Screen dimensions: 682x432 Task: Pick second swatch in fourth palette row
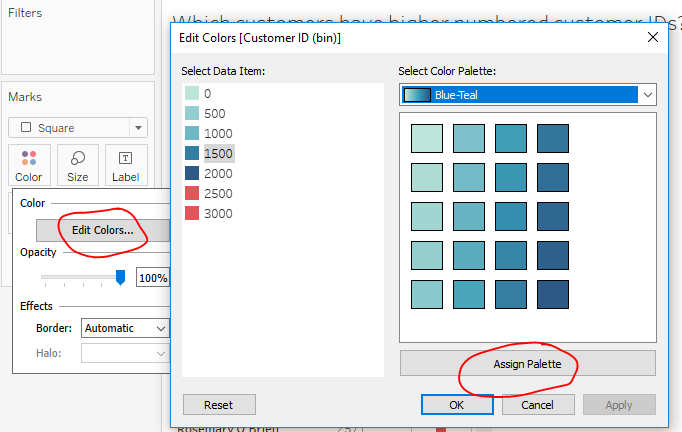pyautogui.click(x=469, y=255)
